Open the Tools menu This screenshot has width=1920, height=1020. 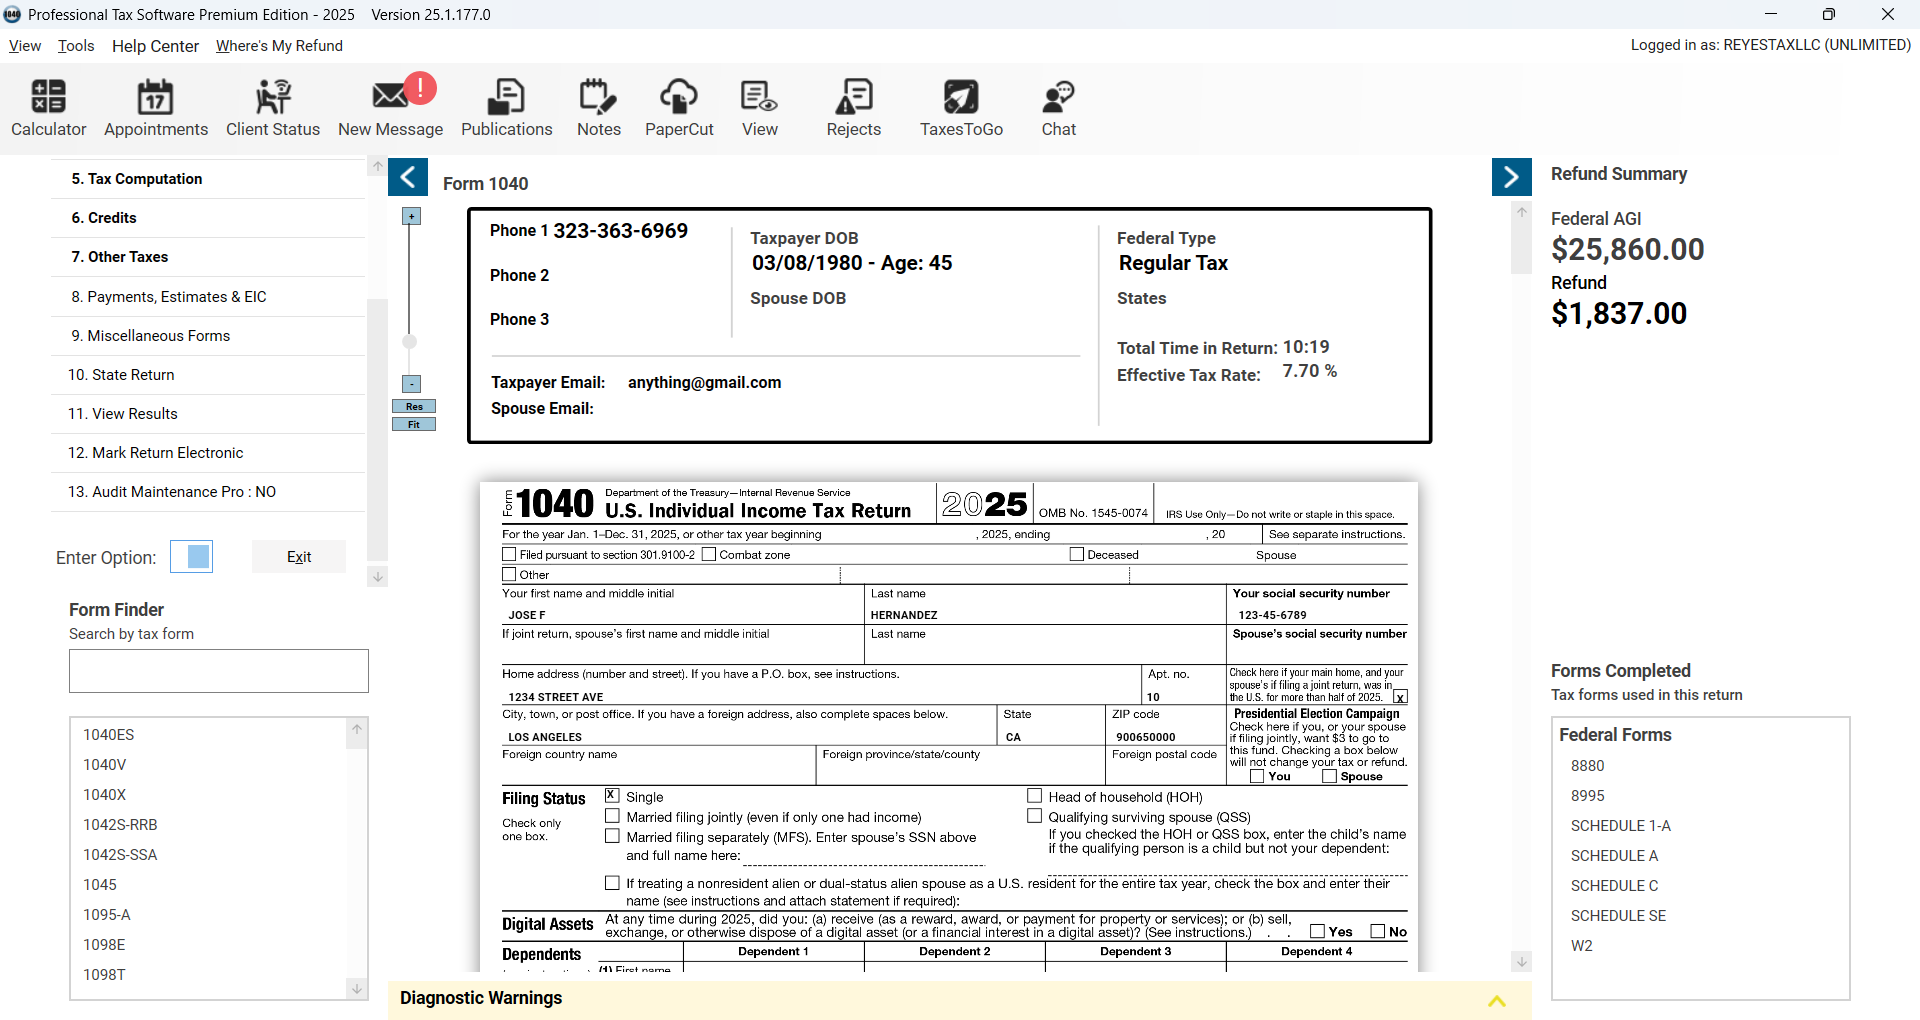pos(76,46)
